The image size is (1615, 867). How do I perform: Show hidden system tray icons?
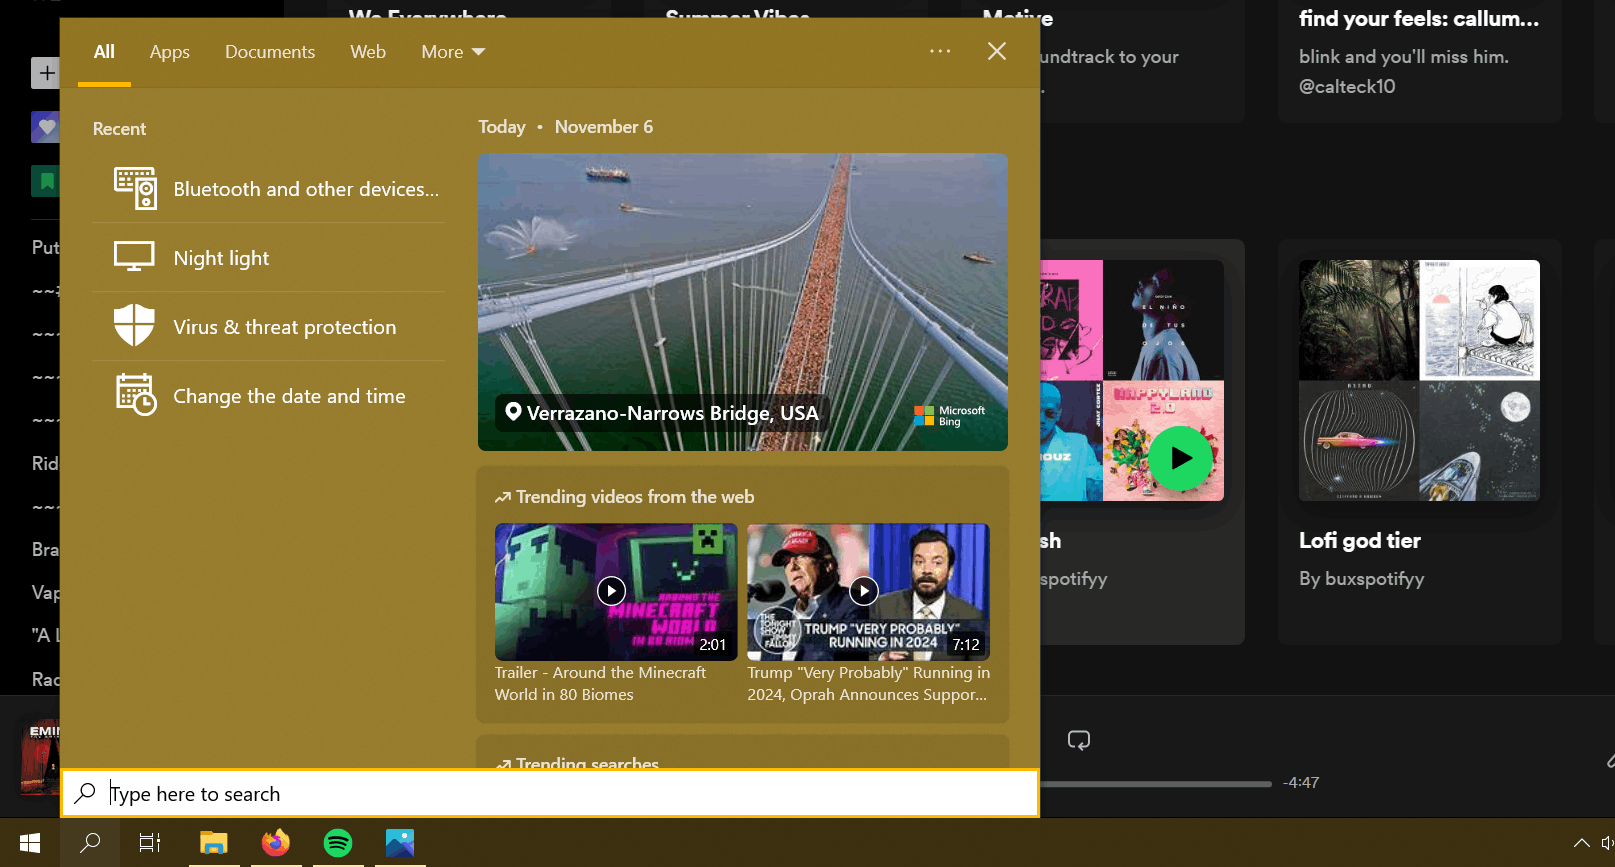click(x=1581, y=843)
